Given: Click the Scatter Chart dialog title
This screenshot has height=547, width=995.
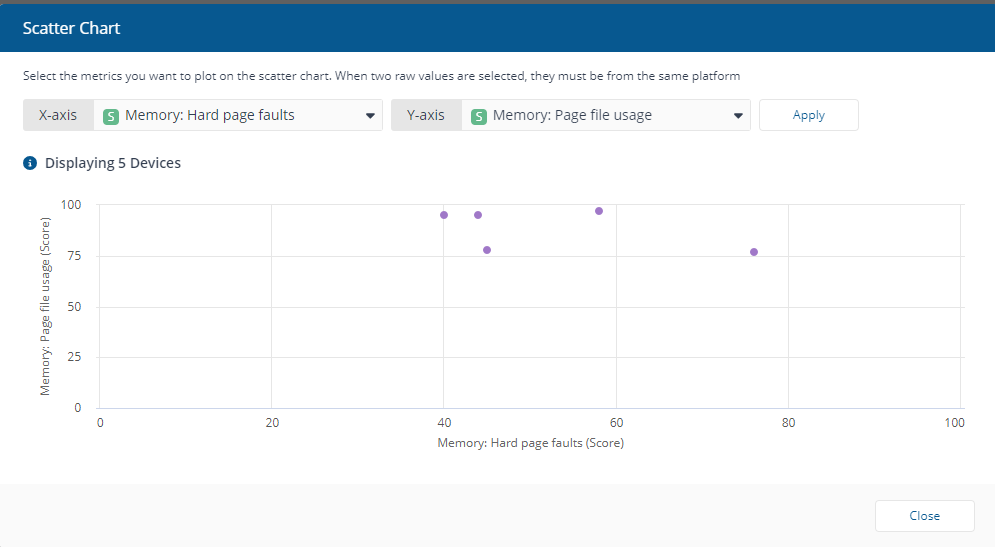Looking at the screenshot, I should click(71, 28).
